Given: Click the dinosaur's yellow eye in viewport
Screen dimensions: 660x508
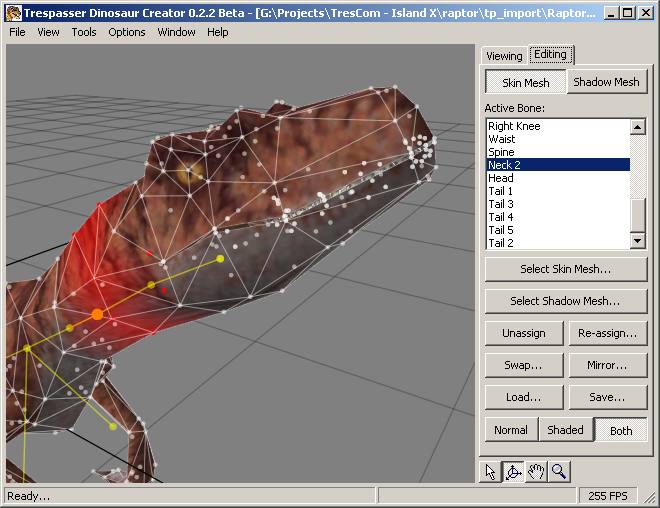Looking at the screenshot, I should click(190, 171).
